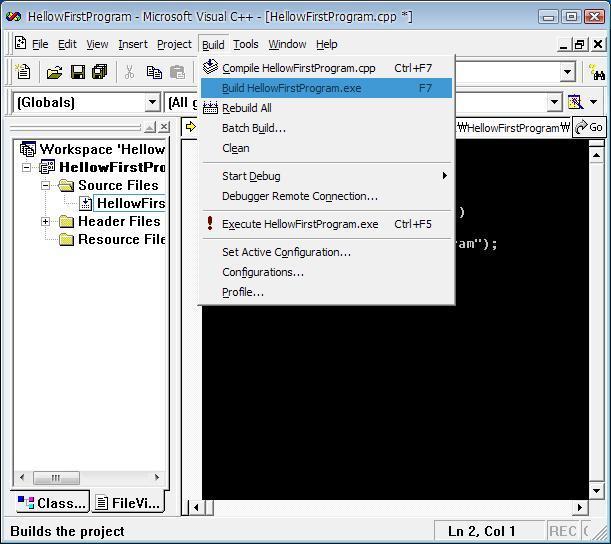Viewport: 611px width, 544px height.
Task: Click the pane expand arrow above workspace tree
Action: pyautogui.click(x=150, y=127)
